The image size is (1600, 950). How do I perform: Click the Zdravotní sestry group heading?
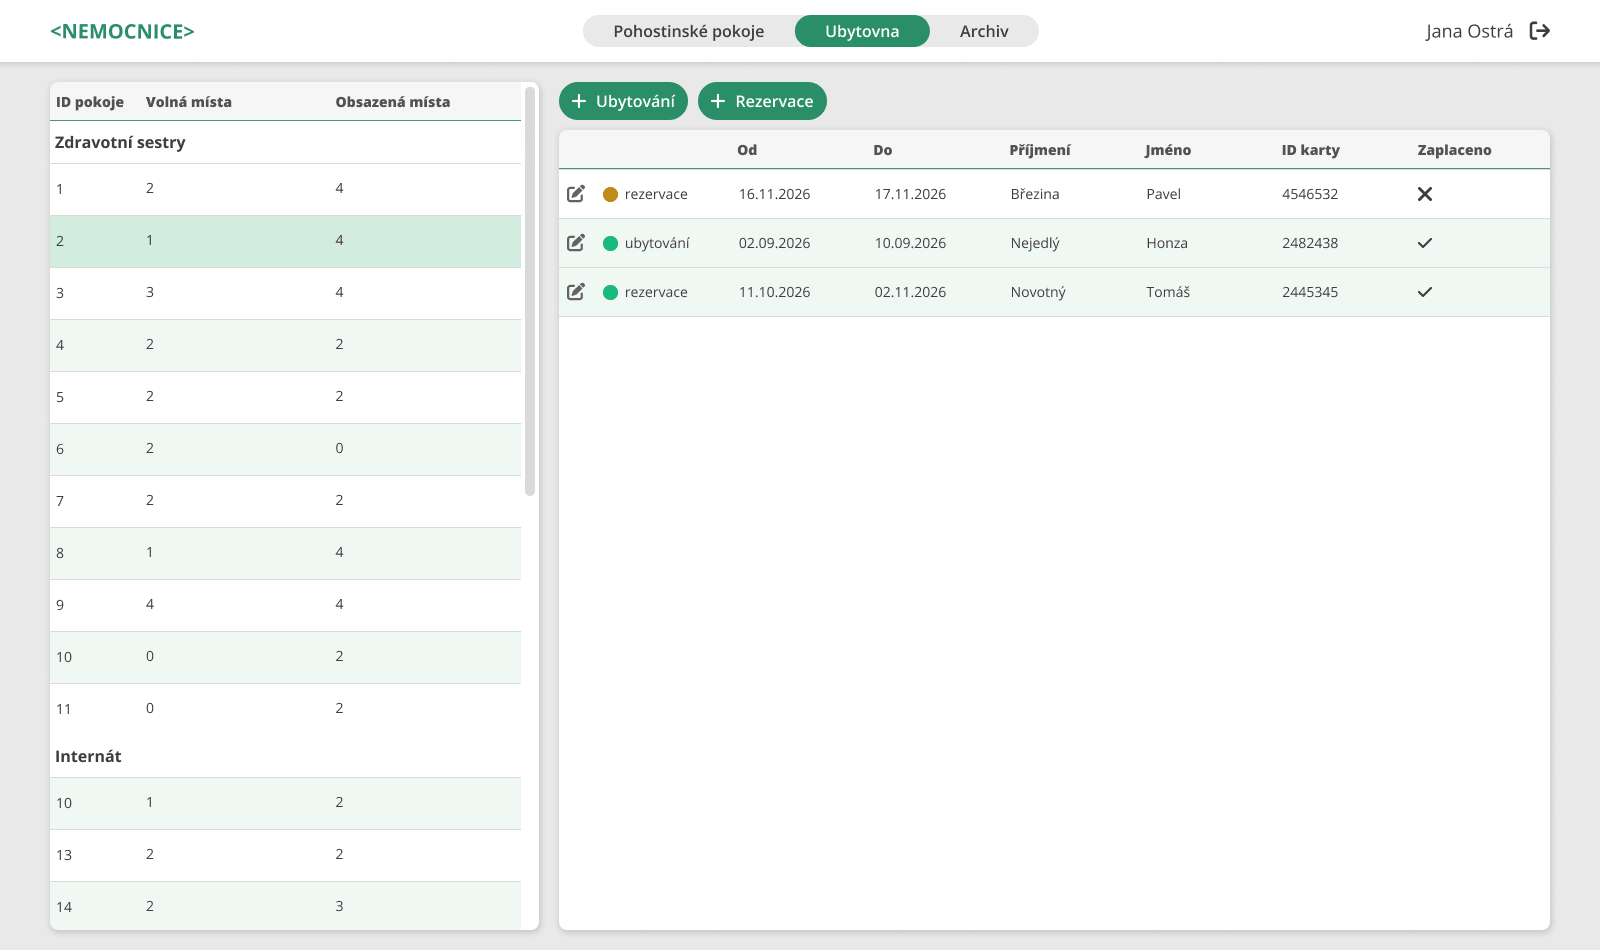coord(120,142)
